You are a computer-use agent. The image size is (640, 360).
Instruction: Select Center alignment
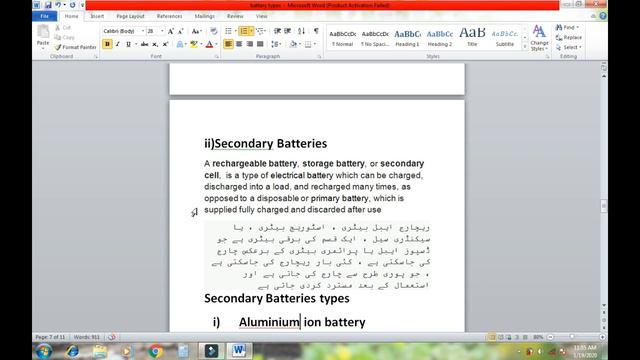(239, 44)
